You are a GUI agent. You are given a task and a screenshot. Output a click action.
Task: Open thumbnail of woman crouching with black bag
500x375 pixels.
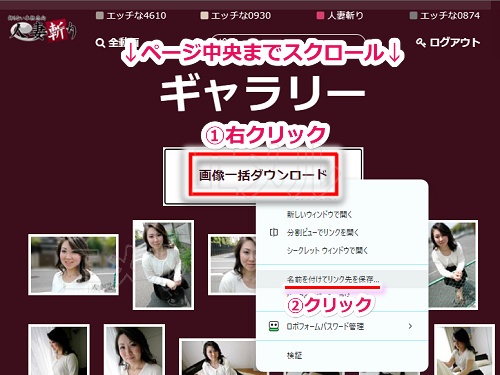[163, 265]
